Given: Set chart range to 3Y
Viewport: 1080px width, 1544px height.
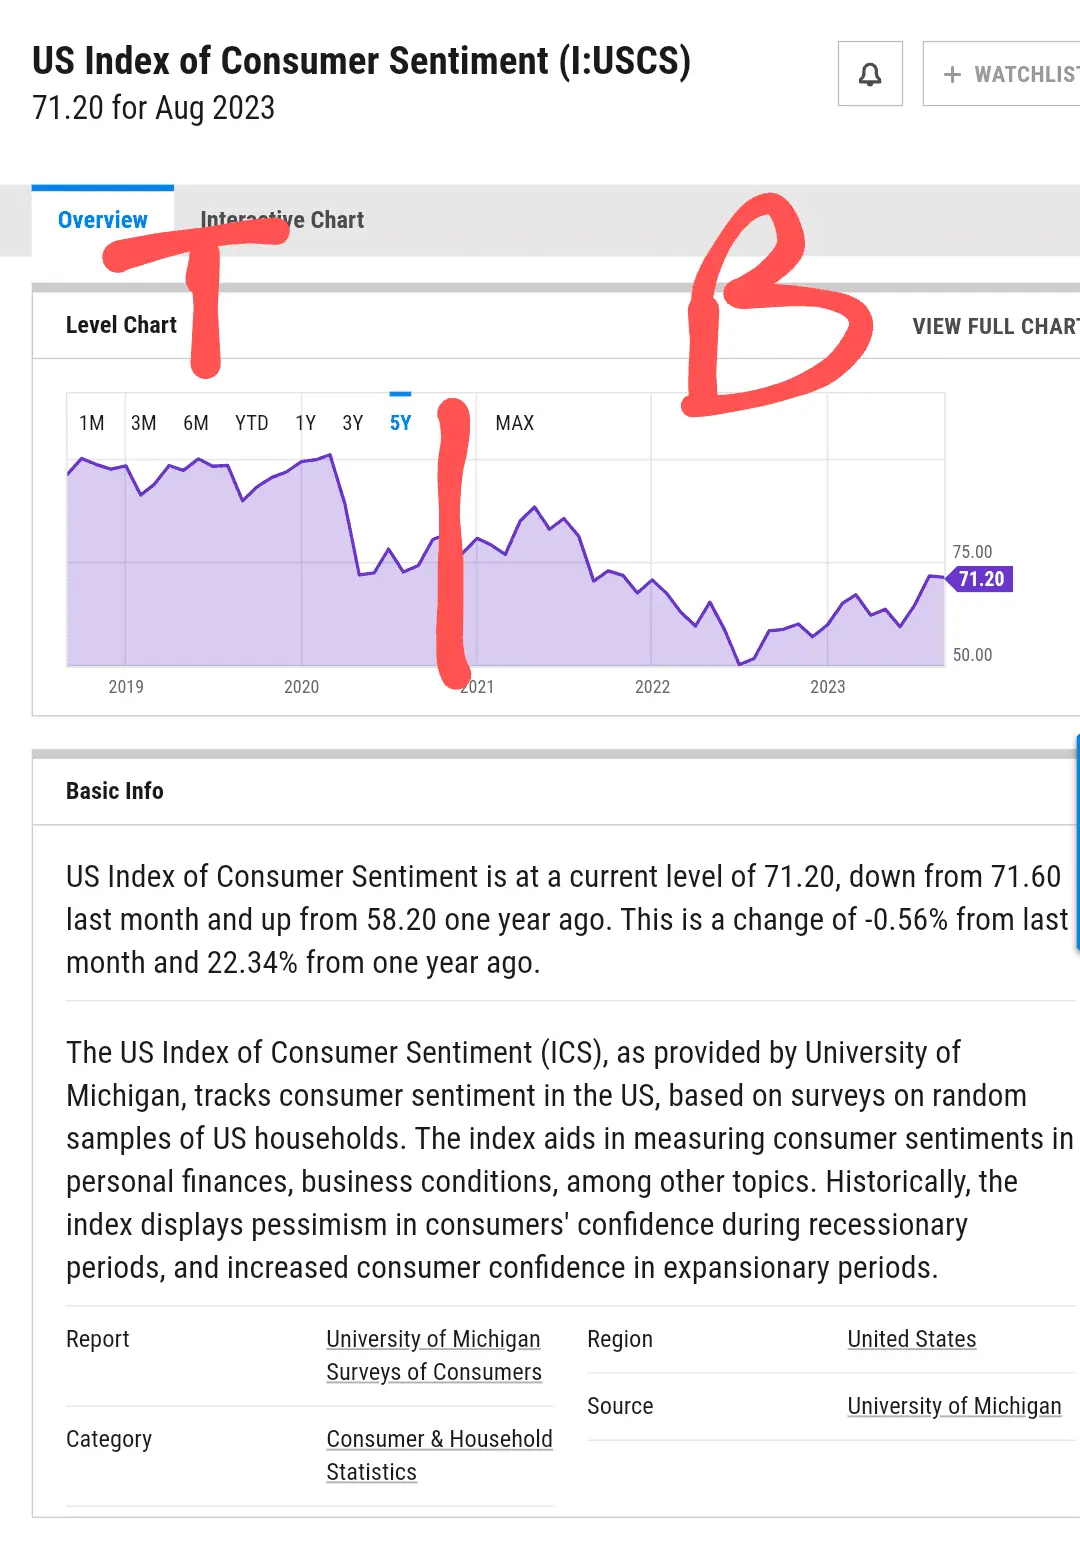Looking at the screenshot, I should click(x=353, y=423).
